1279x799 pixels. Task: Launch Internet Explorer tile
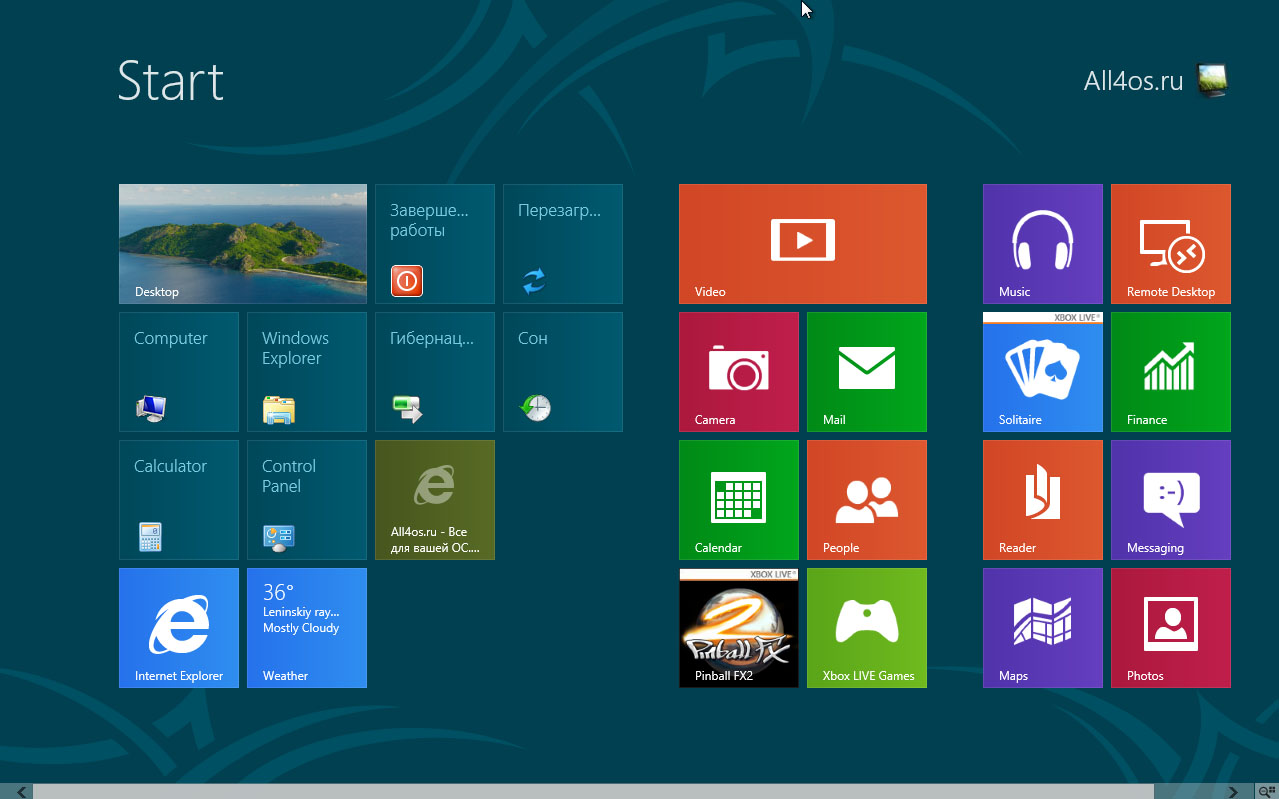click(x=179, y=628)
